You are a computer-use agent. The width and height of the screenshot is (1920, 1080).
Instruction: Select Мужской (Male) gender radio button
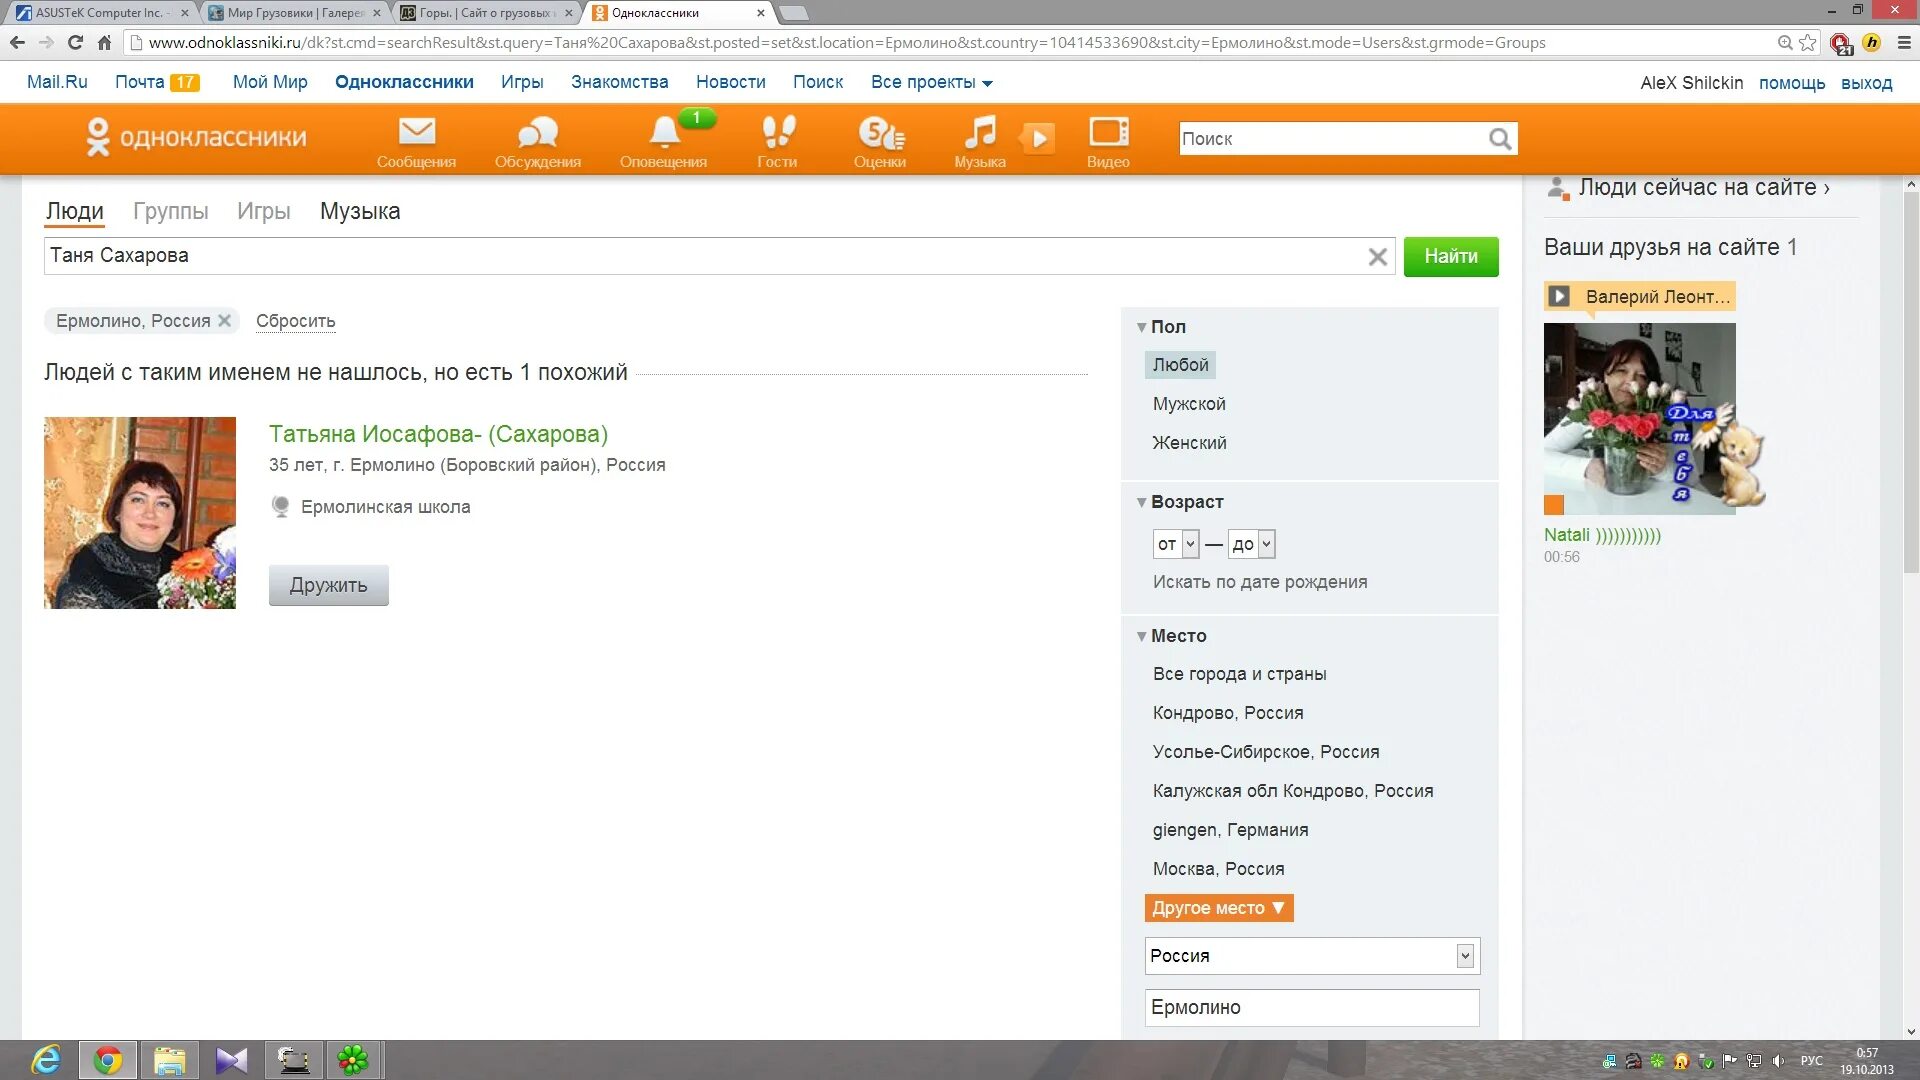[x=1188, y=404]
